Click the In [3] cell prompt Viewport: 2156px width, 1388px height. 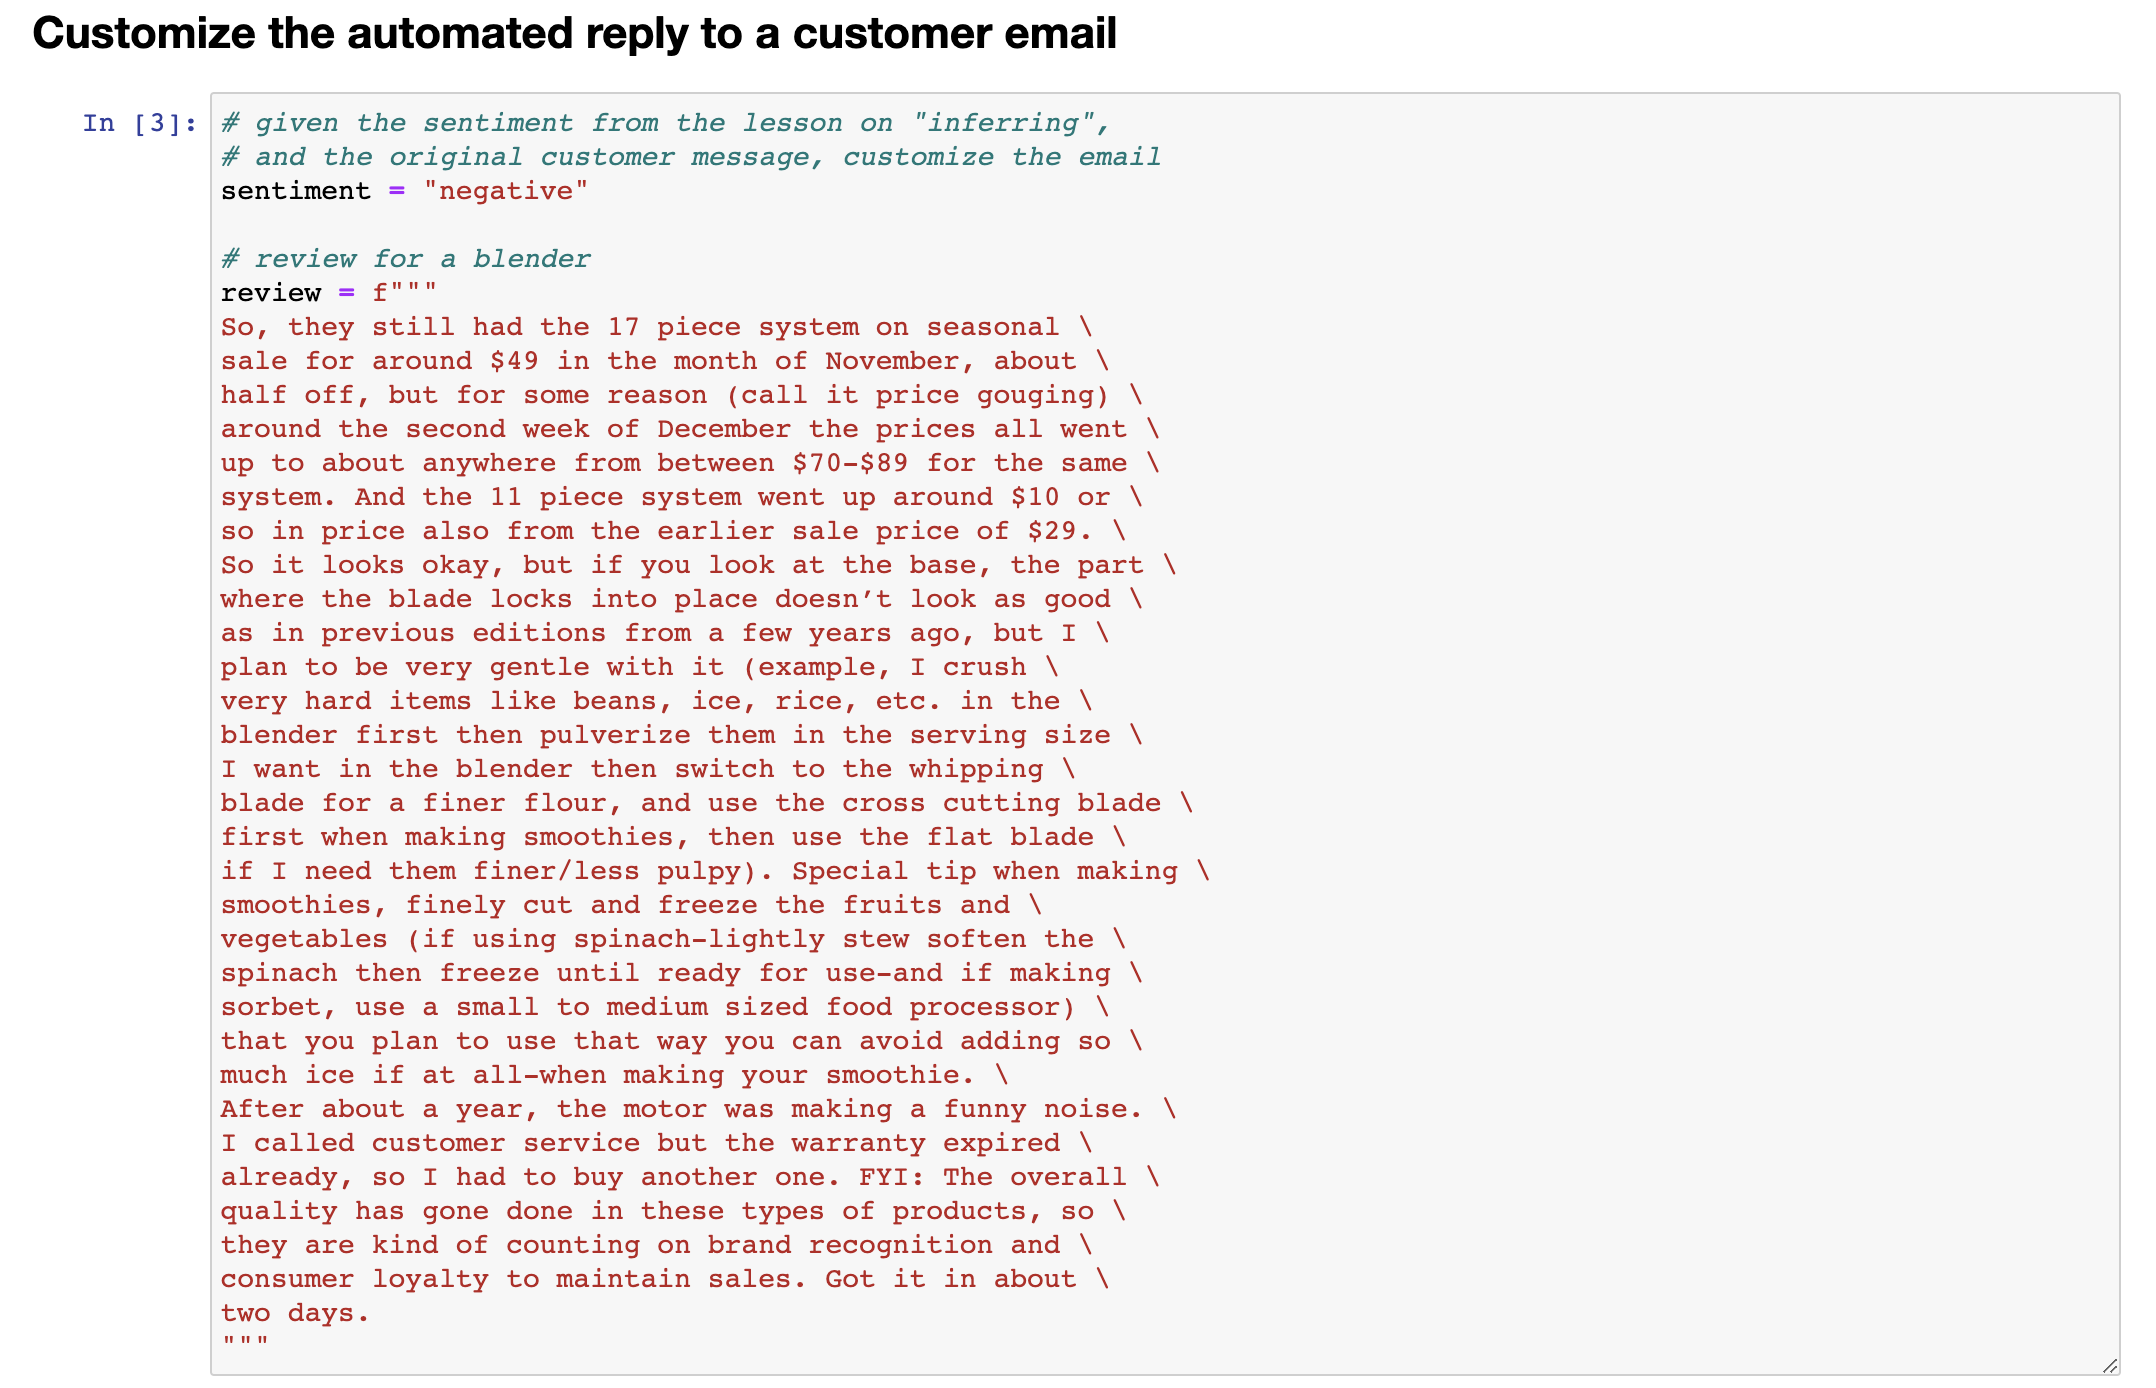click(x=140, y=123)
